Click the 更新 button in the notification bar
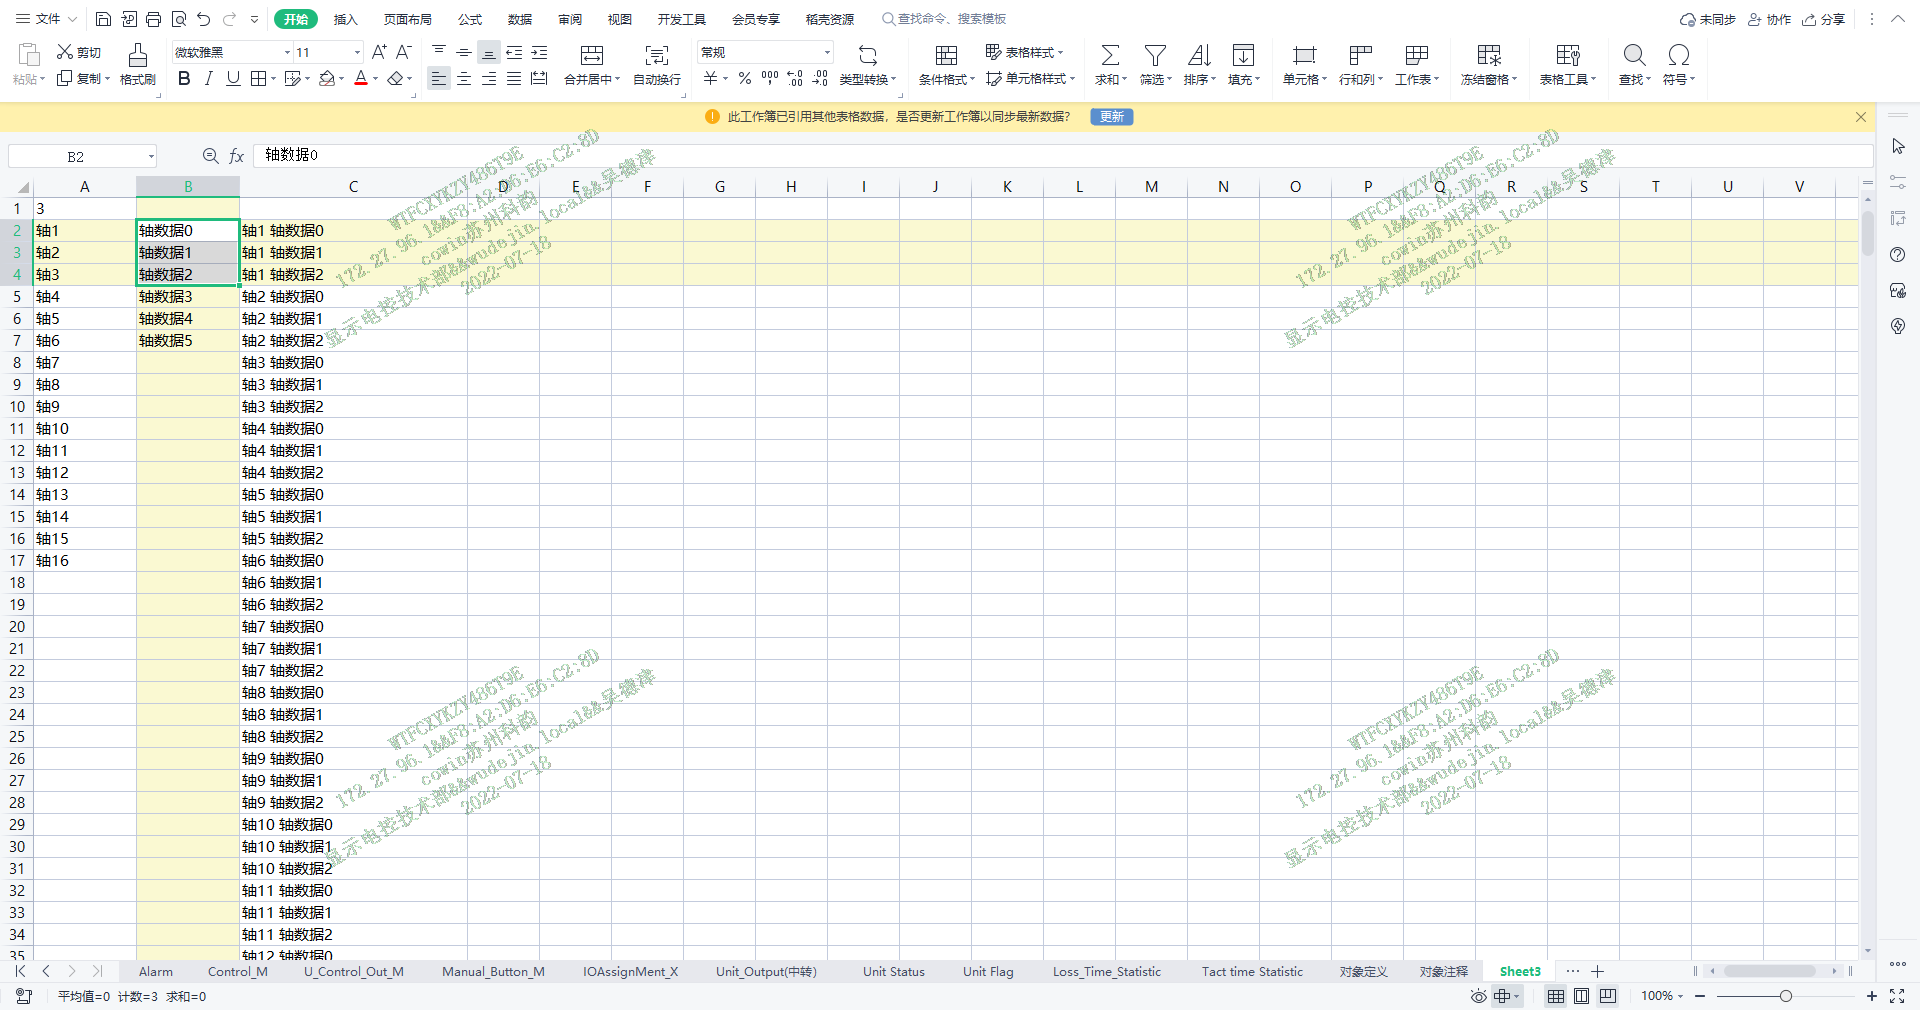1920x1010 pixels. click(1111, 117)
